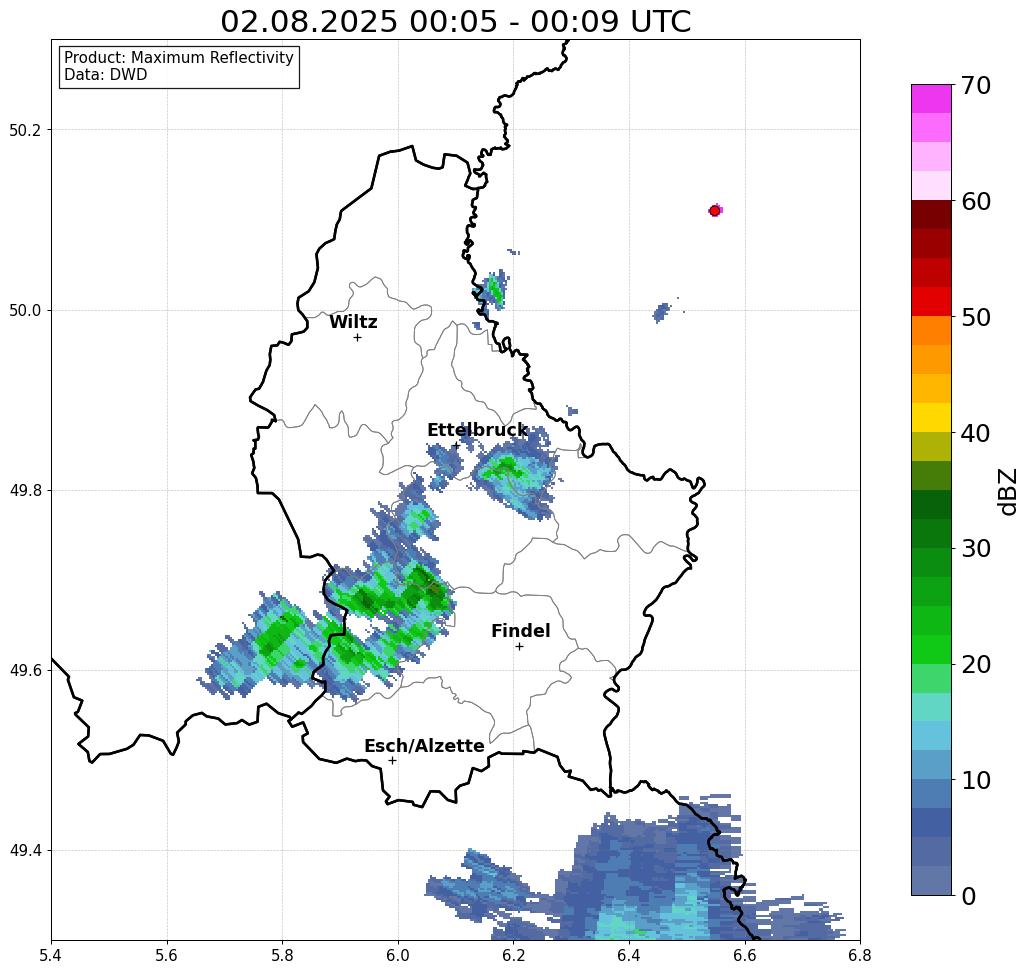Click the 'Esch/Alzette' city label

pos(424,746)
